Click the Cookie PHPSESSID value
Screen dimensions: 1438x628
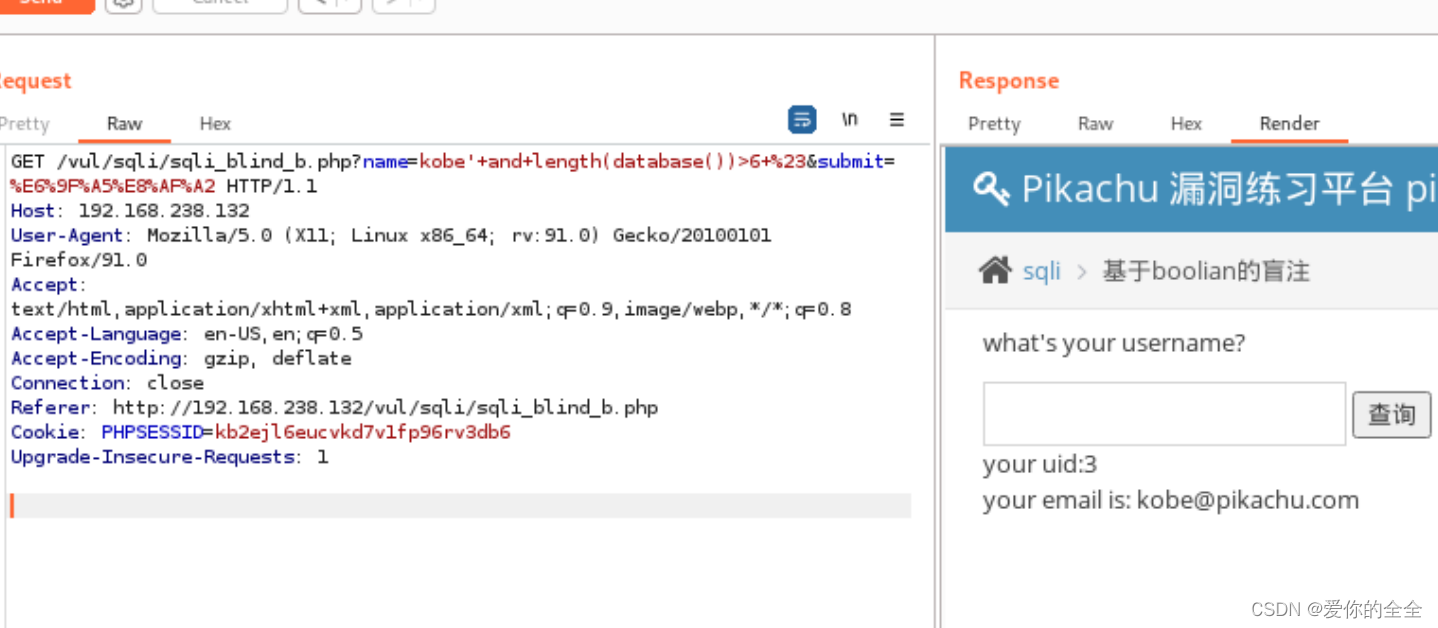(x=363, y=432)
